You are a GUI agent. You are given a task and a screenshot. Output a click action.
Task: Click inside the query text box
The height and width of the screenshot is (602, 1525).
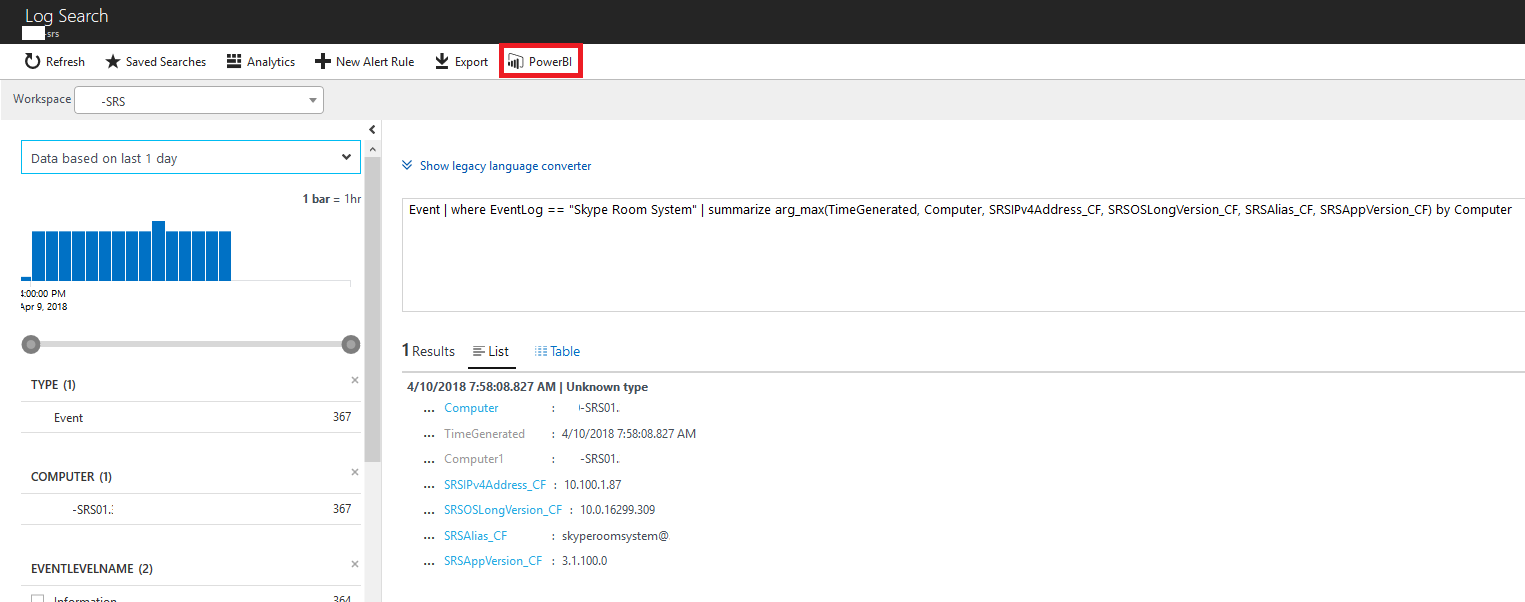pos(963,254)
